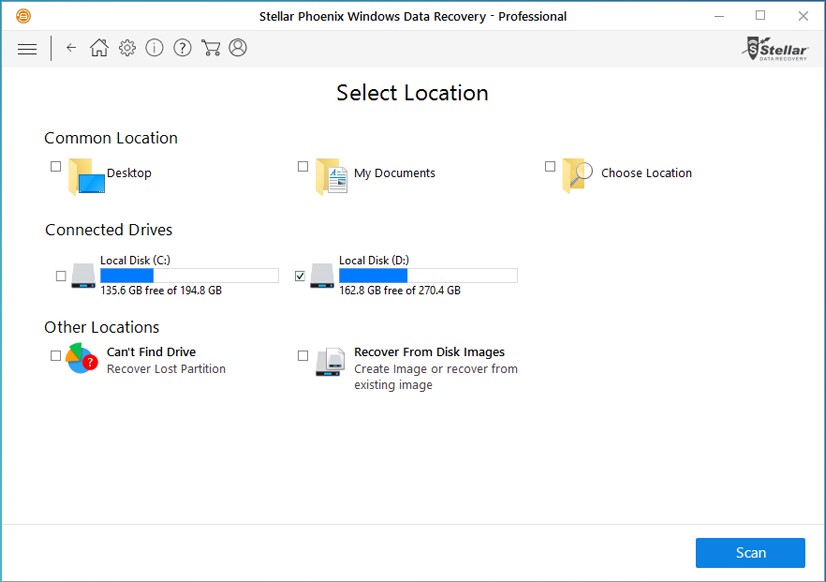Start the Scan
Screen dimensions: 826x582
click(750, 553)
